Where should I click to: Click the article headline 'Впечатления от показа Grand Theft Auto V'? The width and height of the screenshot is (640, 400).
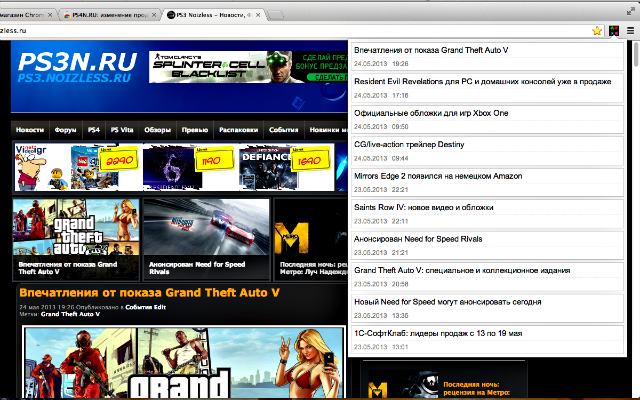point(148,292)
